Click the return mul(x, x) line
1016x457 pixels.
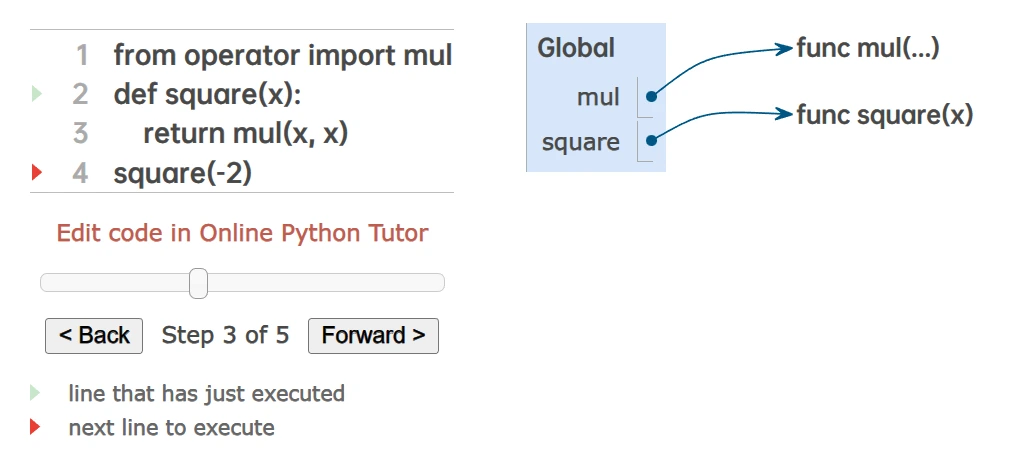point(245,134)
